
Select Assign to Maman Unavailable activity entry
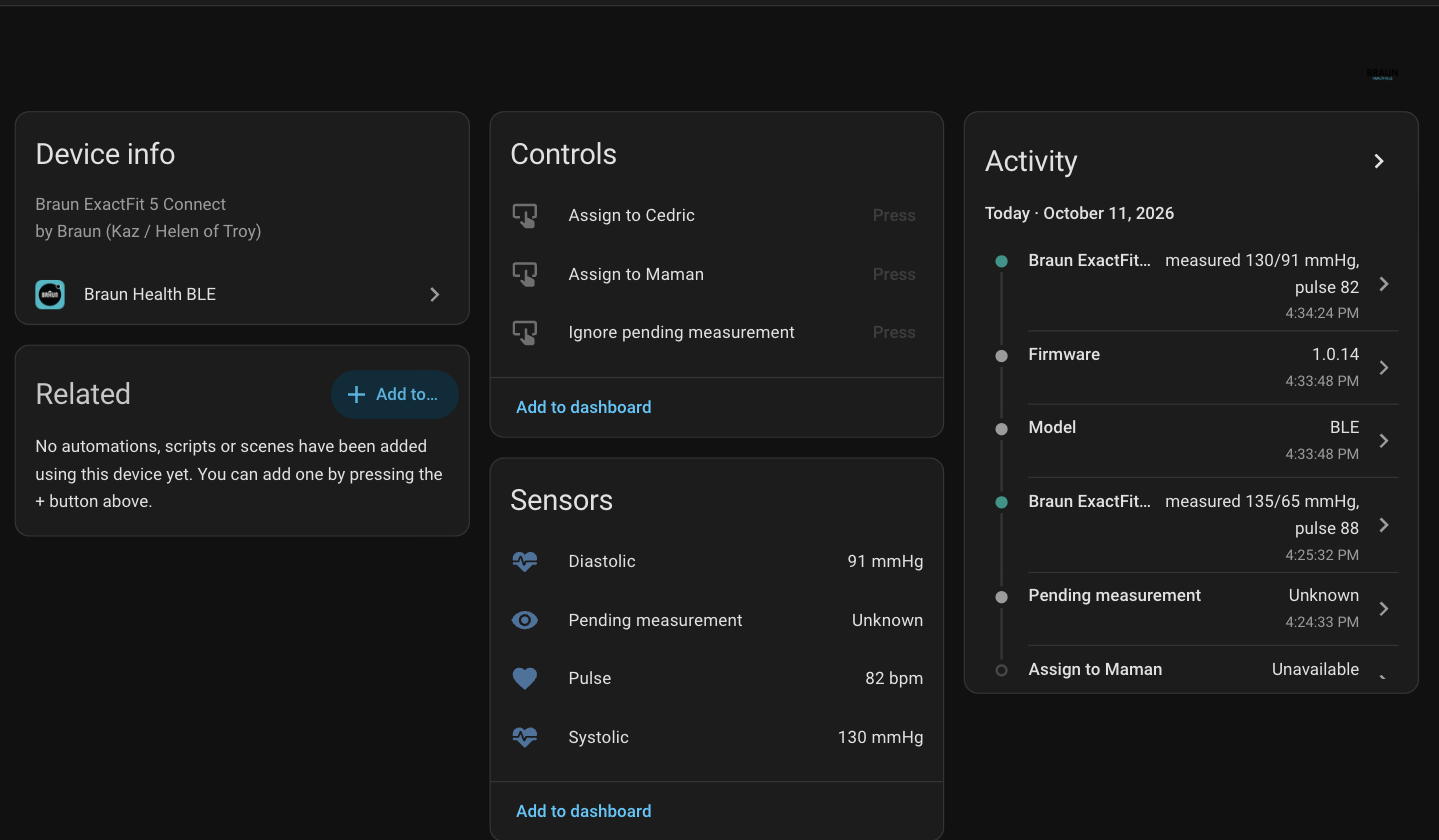[1194, 669]
